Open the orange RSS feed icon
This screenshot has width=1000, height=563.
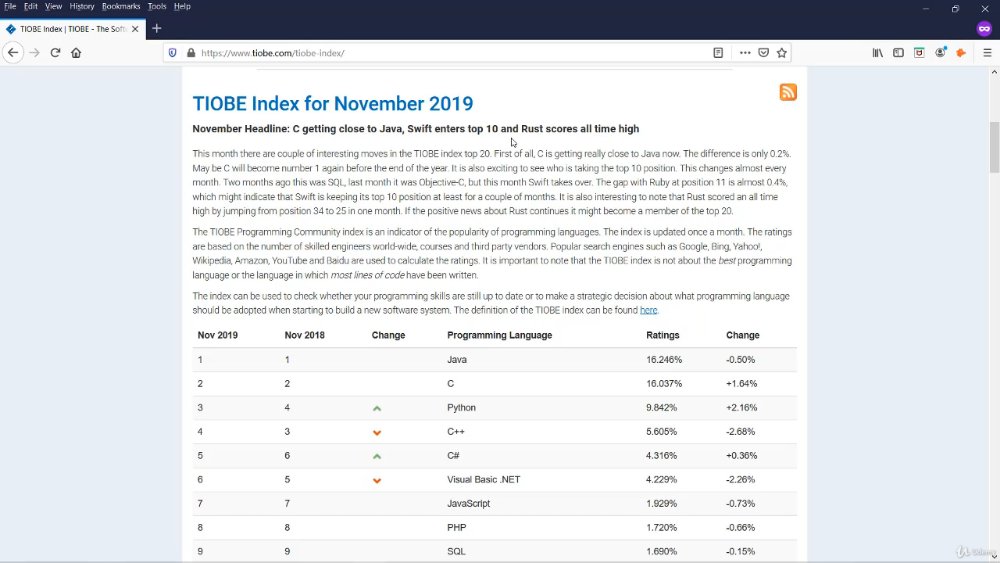(788, 92)
